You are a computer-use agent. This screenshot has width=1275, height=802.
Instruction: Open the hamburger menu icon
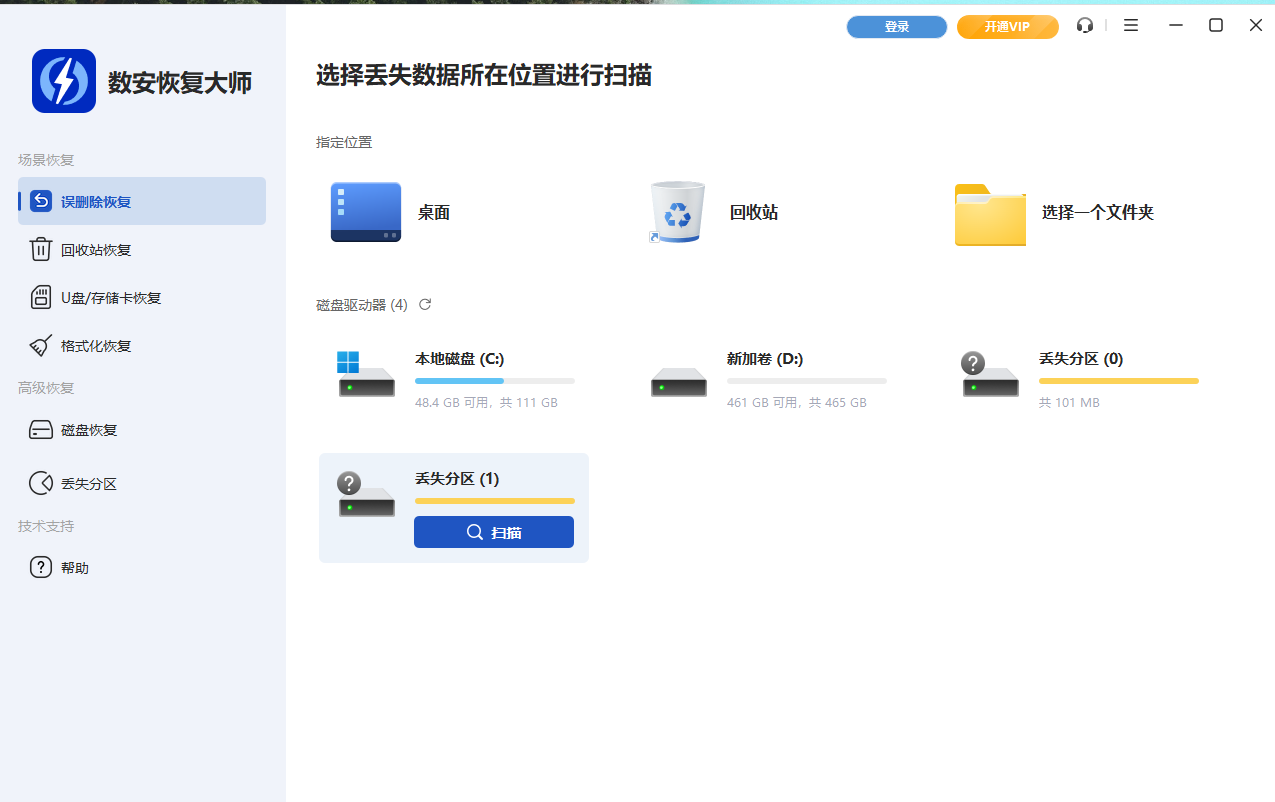[x=1131, y=26]
